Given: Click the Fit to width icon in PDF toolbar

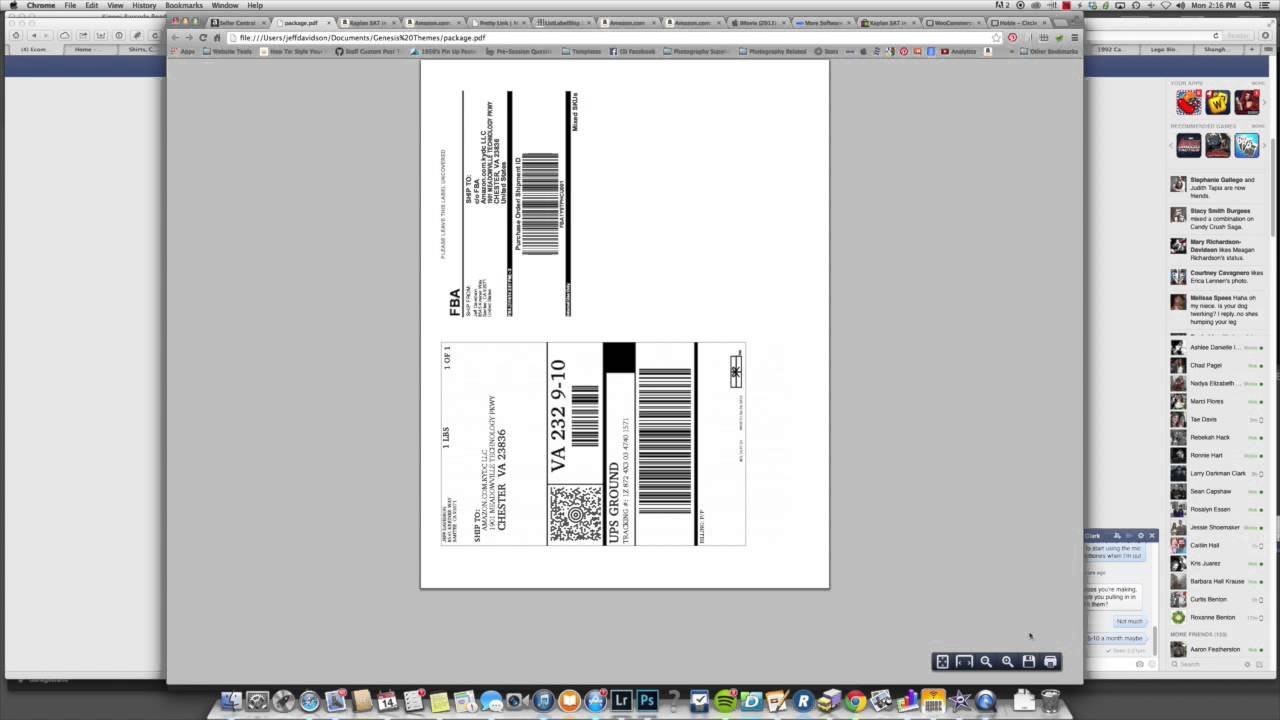Looking at the screenshot, I should point(964,662).
